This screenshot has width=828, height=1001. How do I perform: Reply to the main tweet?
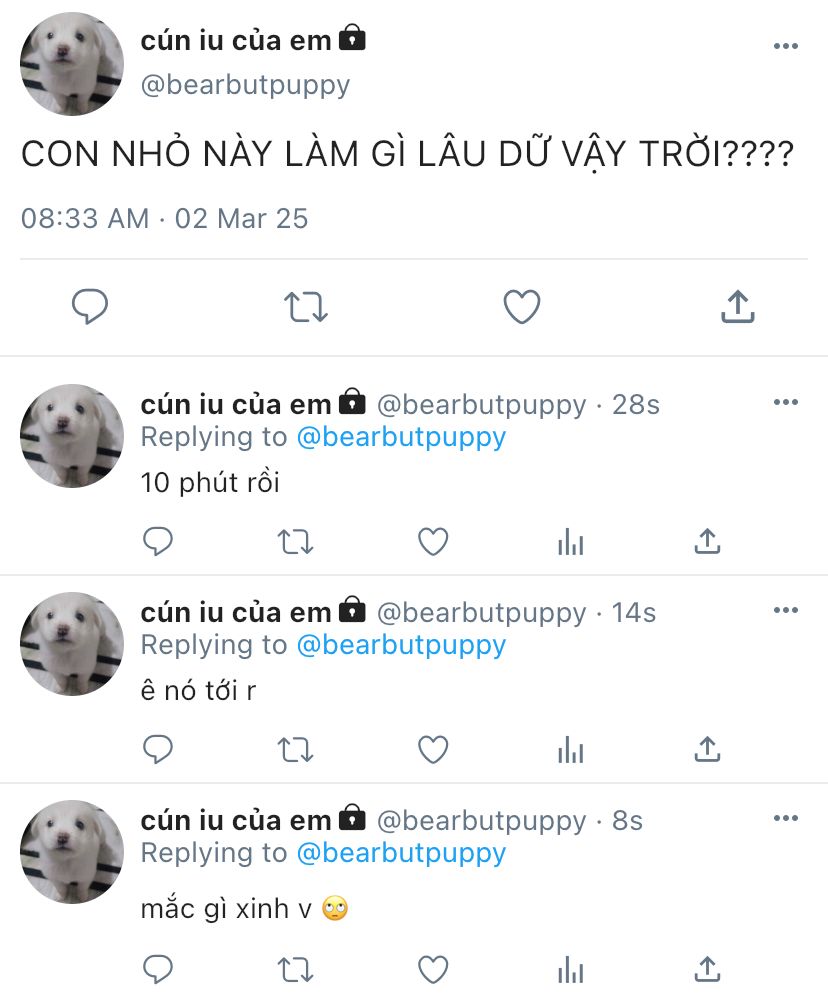click(89, 306)
